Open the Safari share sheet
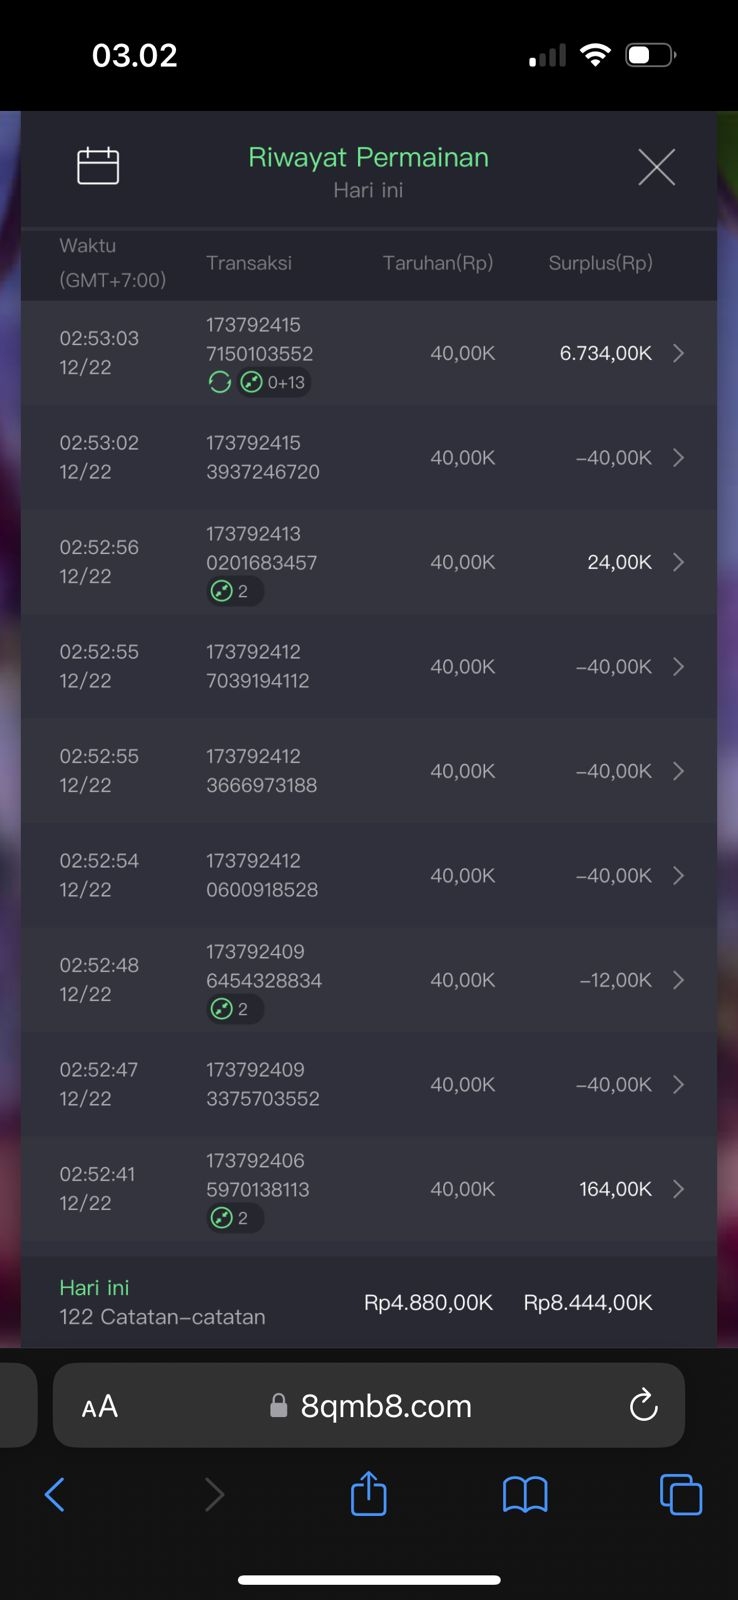The image size is (738, 1600). (x=368, y=1494)
